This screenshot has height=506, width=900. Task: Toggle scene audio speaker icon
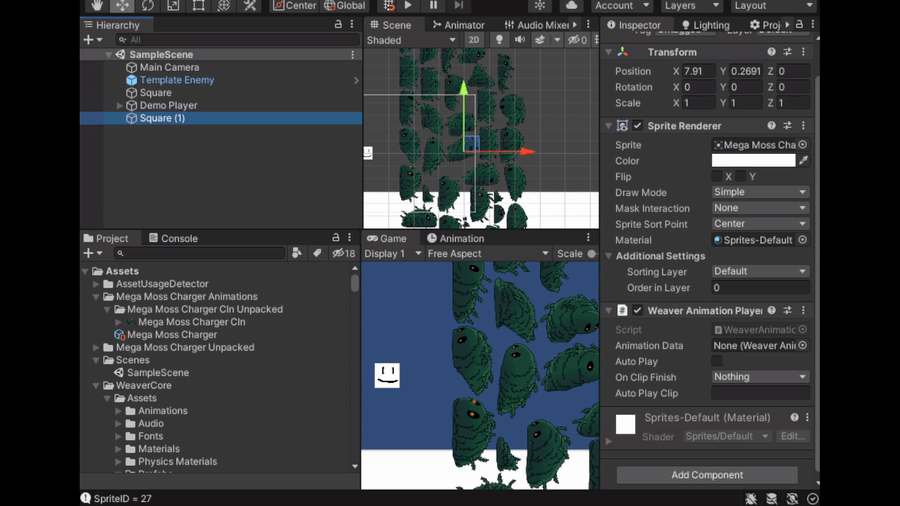point(520,40)
